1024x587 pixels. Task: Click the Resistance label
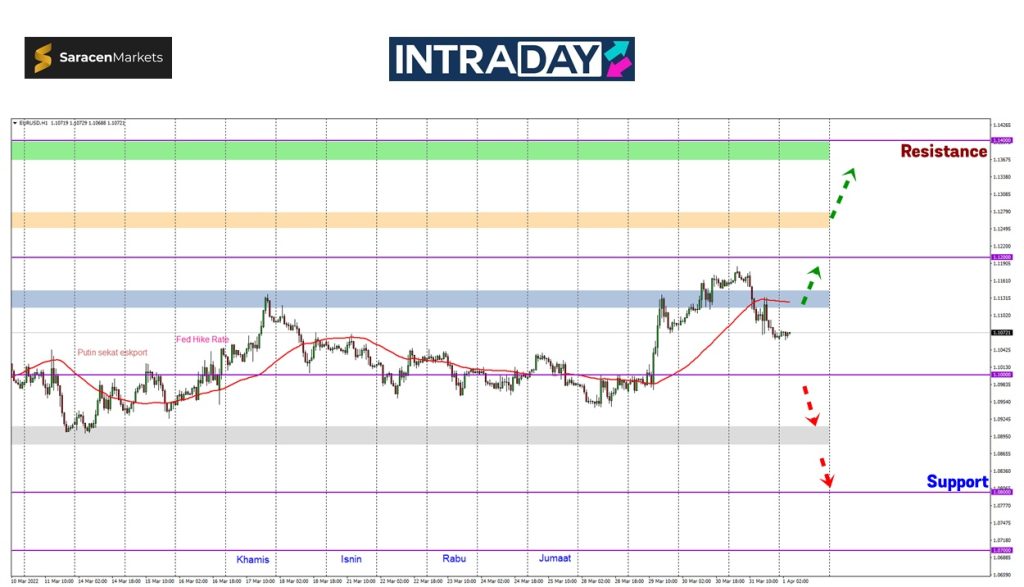point(943,151)
